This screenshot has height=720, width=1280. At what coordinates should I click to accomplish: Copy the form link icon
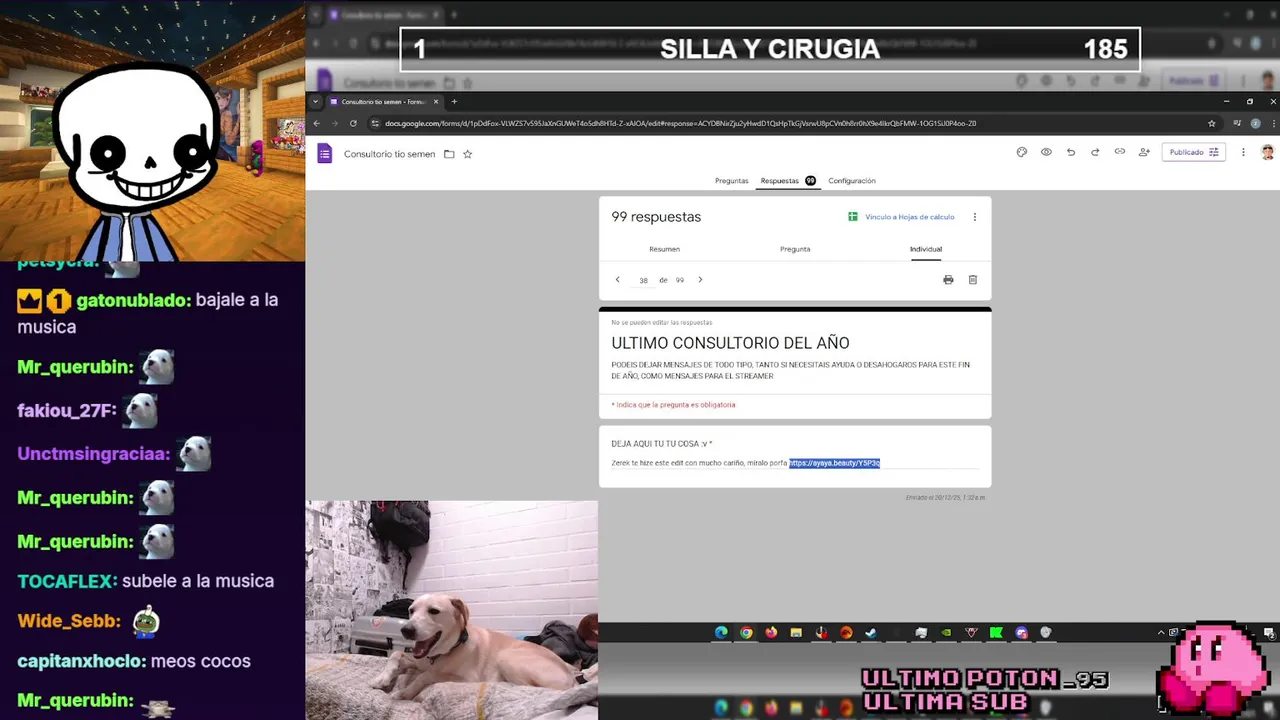[1120, 152]
